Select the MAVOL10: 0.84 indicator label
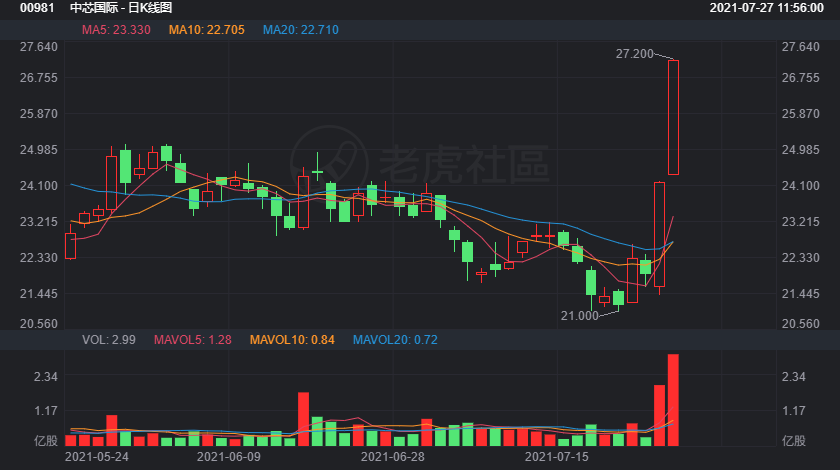840x470 pixels. tap(293, 340)
